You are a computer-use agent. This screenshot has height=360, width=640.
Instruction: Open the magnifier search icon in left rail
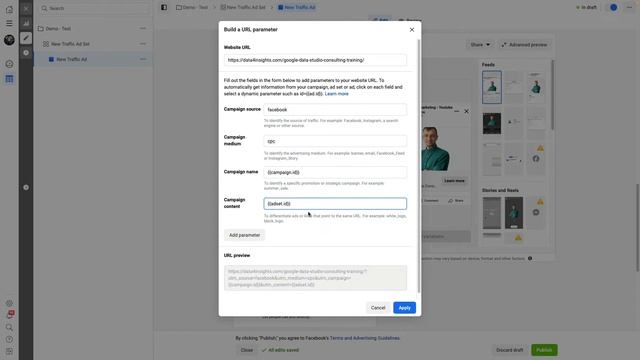pyautogui.click(x=9, y=327)
